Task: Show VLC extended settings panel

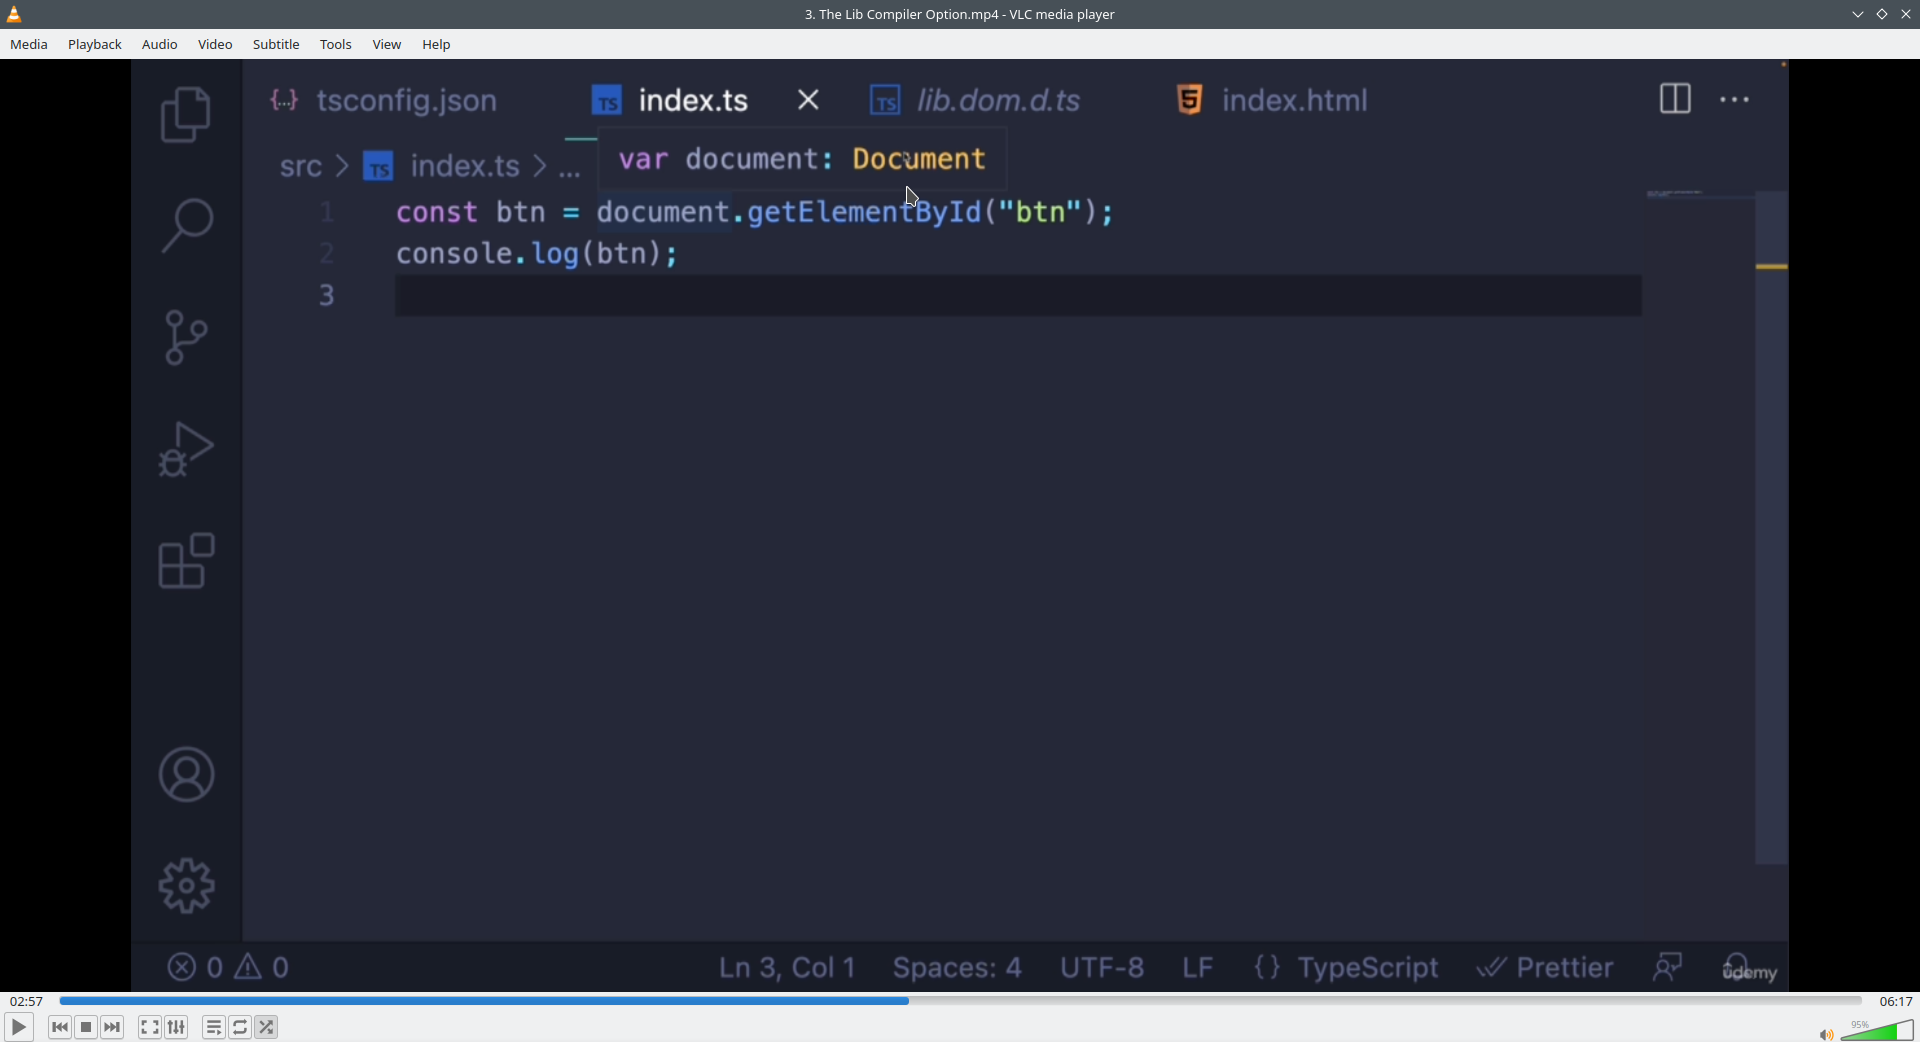Action: [177, 1027]
